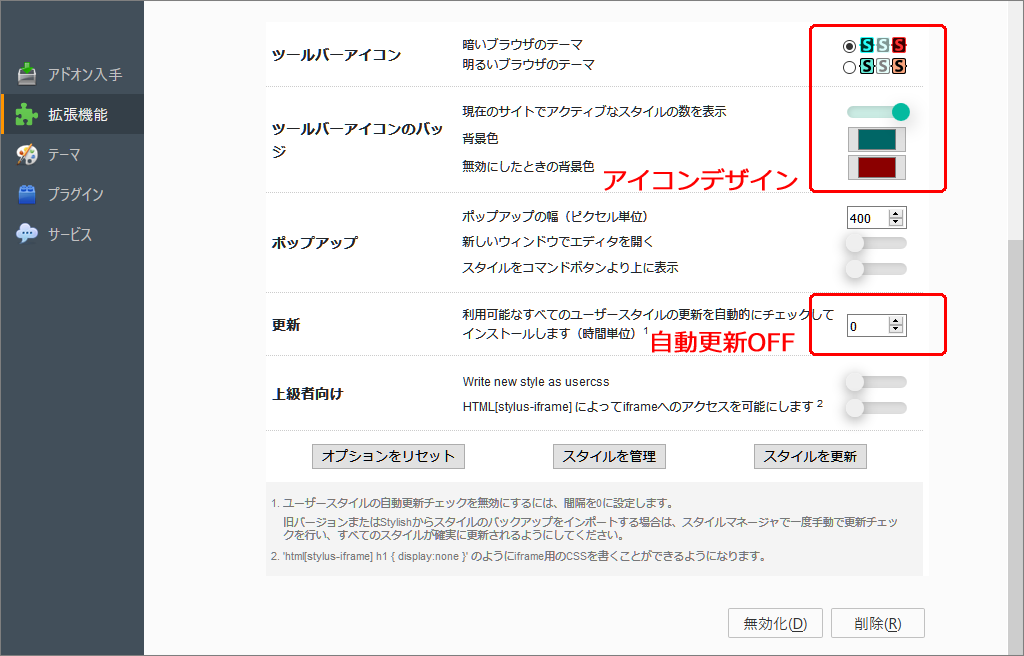Click the 明るいブラウザのテーマ label
This screenshot has width=1024, height=656.
click(x=528, y=65)
